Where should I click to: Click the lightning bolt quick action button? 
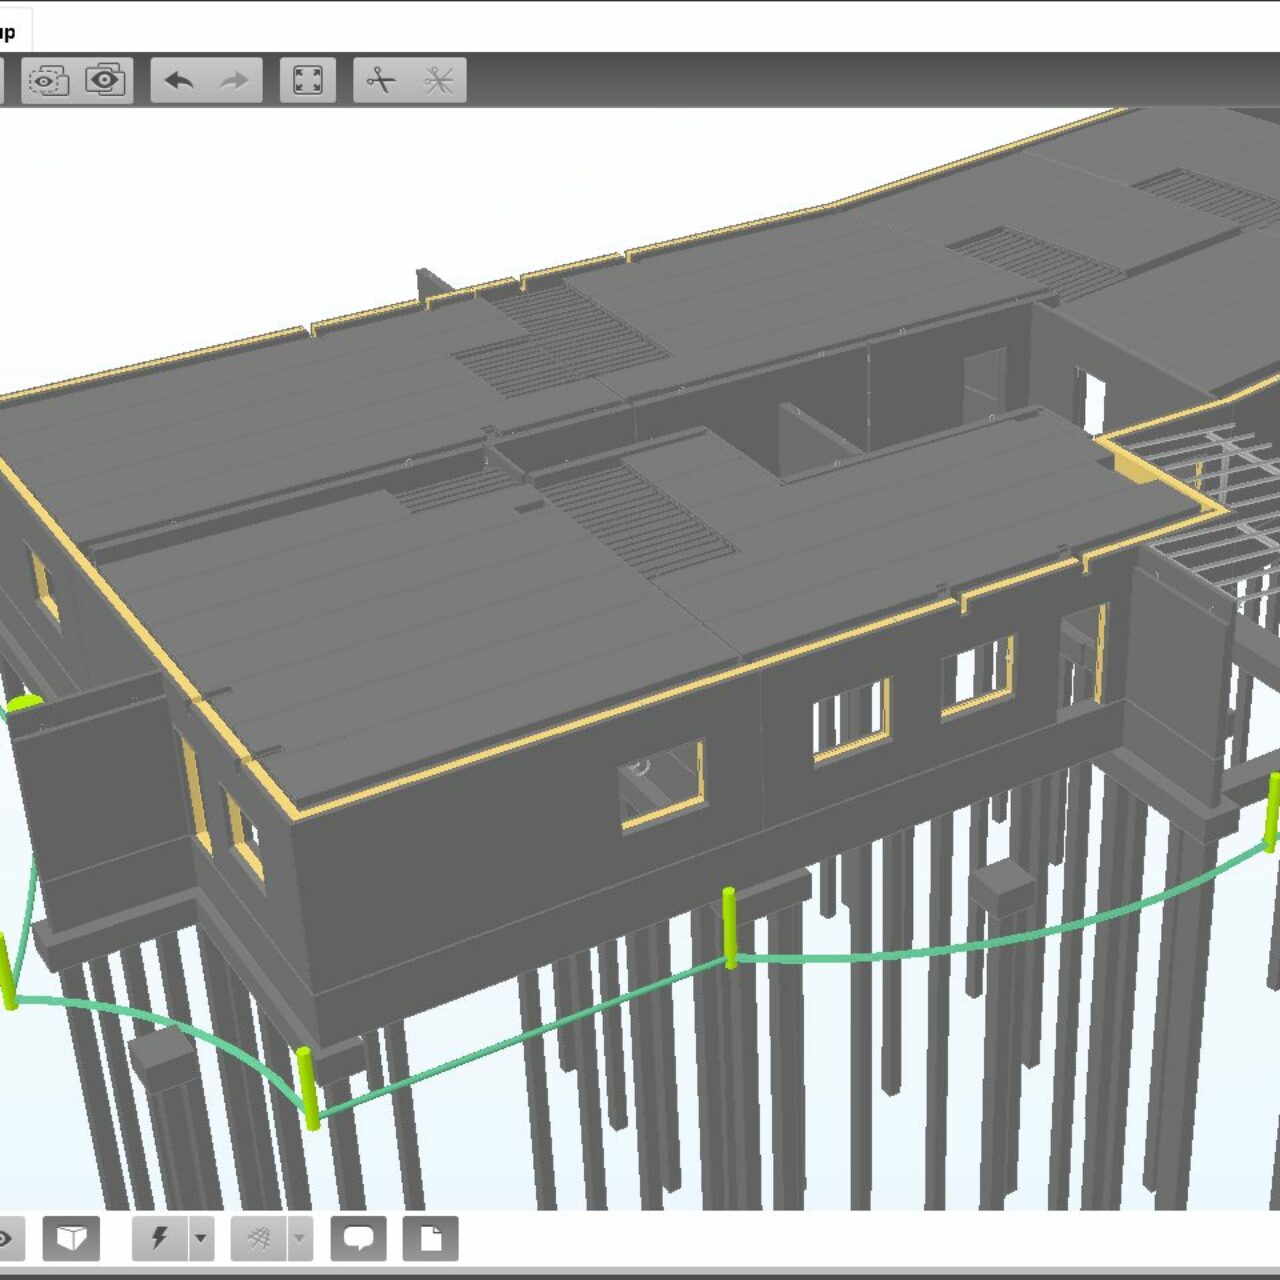pyautogui.click(x=160, y=1238)
